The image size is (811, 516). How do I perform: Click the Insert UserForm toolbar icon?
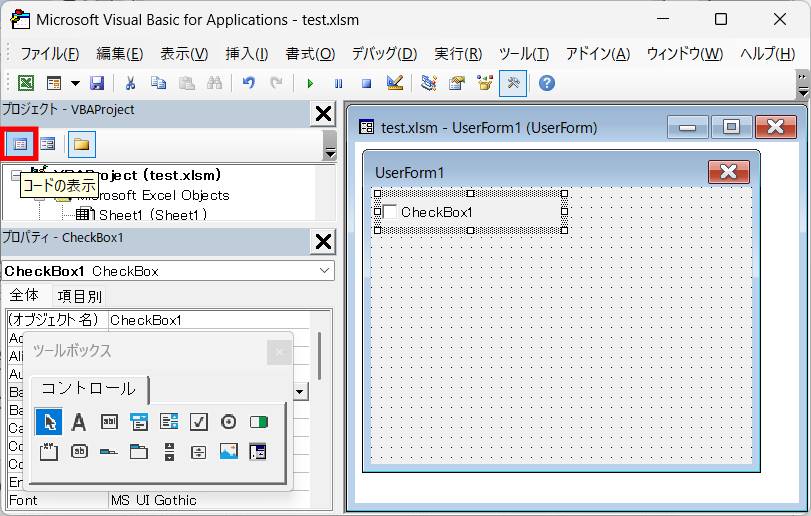54,83
